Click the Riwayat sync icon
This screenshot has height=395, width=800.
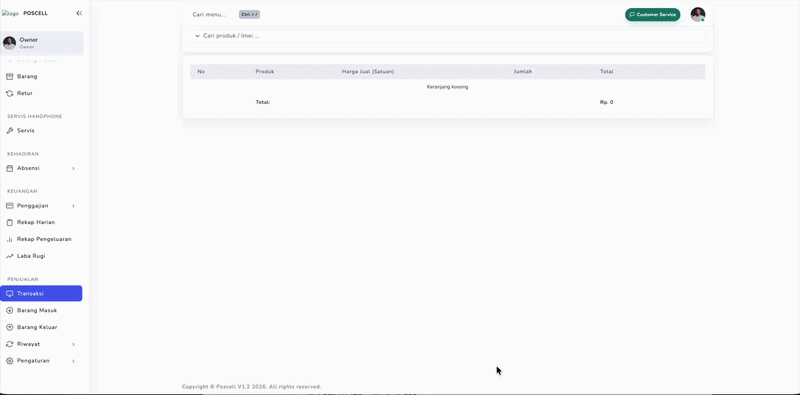click(x=9, y=344)
